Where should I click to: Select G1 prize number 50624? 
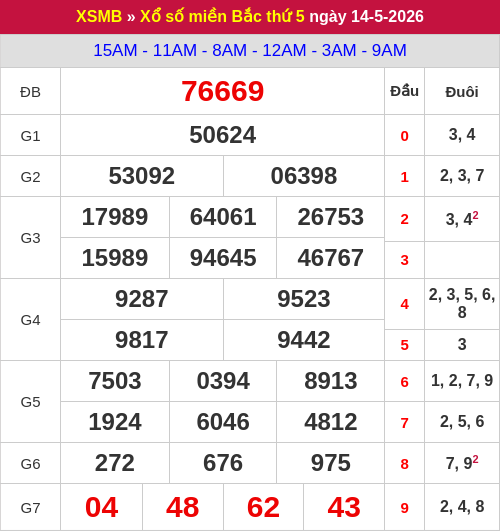tap(222, 135)
